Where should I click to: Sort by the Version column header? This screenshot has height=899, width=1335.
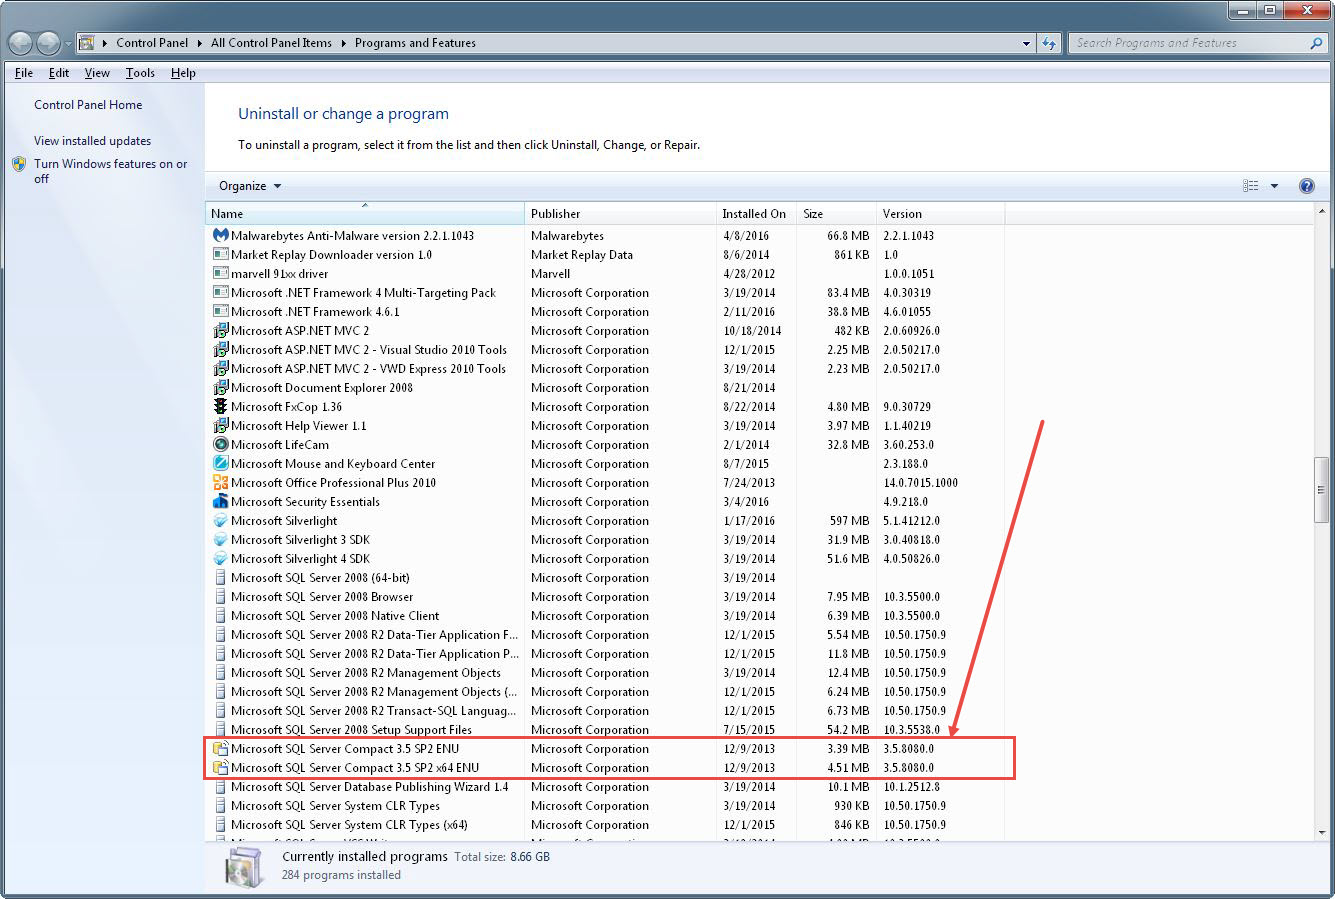click(940, 214)
